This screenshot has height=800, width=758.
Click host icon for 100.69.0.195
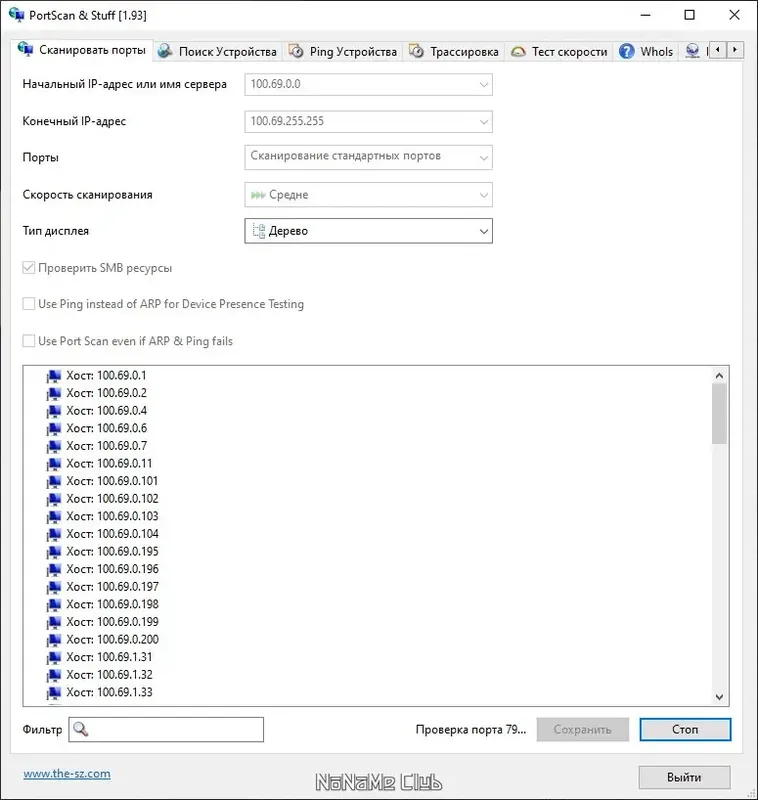click(x=54, y=552)
